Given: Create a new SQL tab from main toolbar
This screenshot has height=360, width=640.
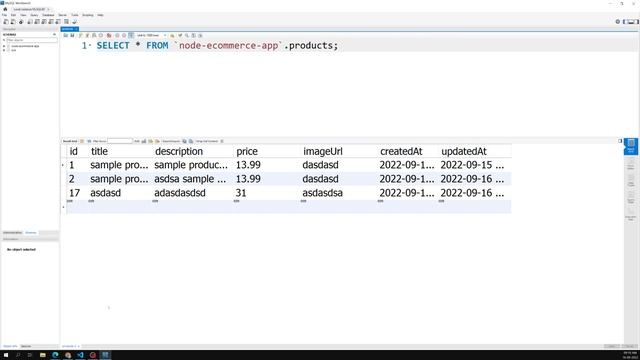Looking at the screenshot, I should coord(6,22).
